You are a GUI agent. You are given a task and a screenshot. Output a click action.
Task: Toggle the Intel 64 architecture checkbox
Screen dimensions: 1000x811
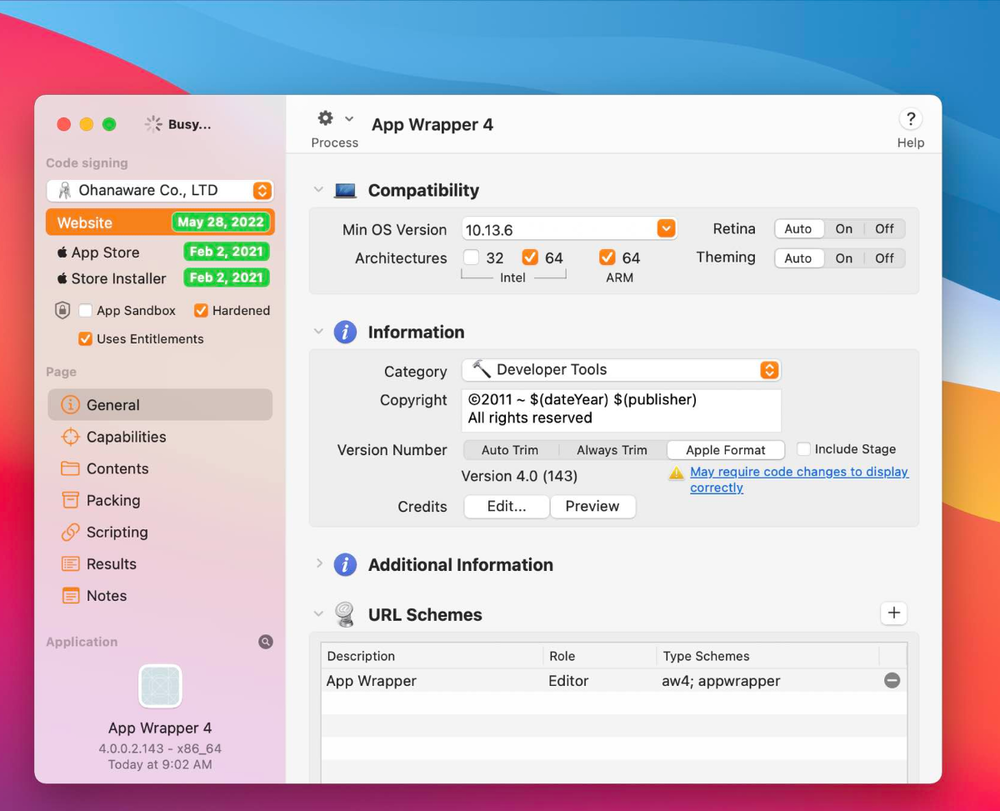coord(529,258)
